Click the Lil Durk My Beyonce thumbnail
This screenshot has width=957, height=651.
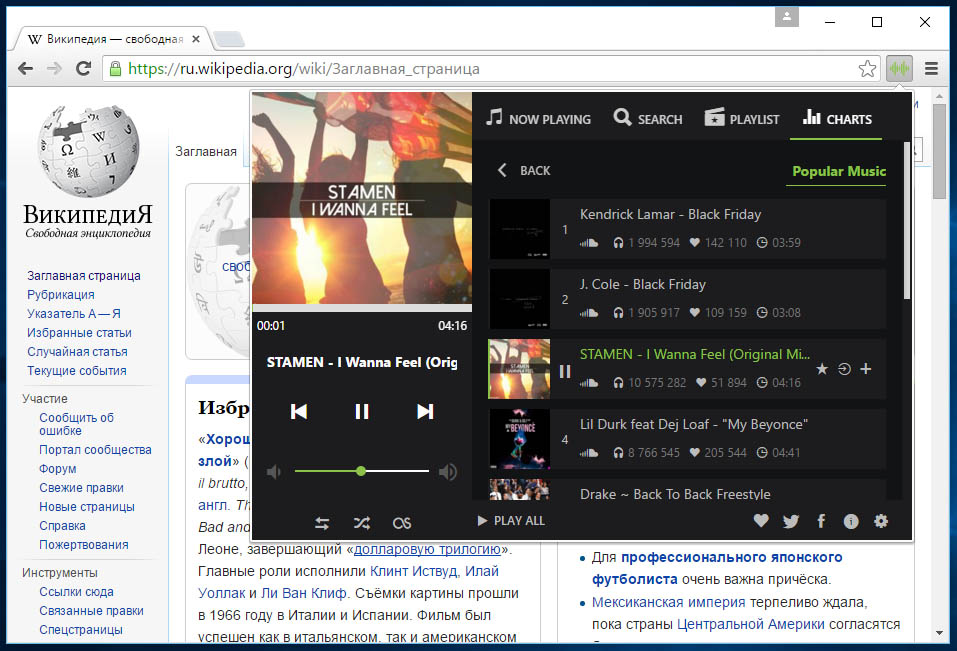519,439
